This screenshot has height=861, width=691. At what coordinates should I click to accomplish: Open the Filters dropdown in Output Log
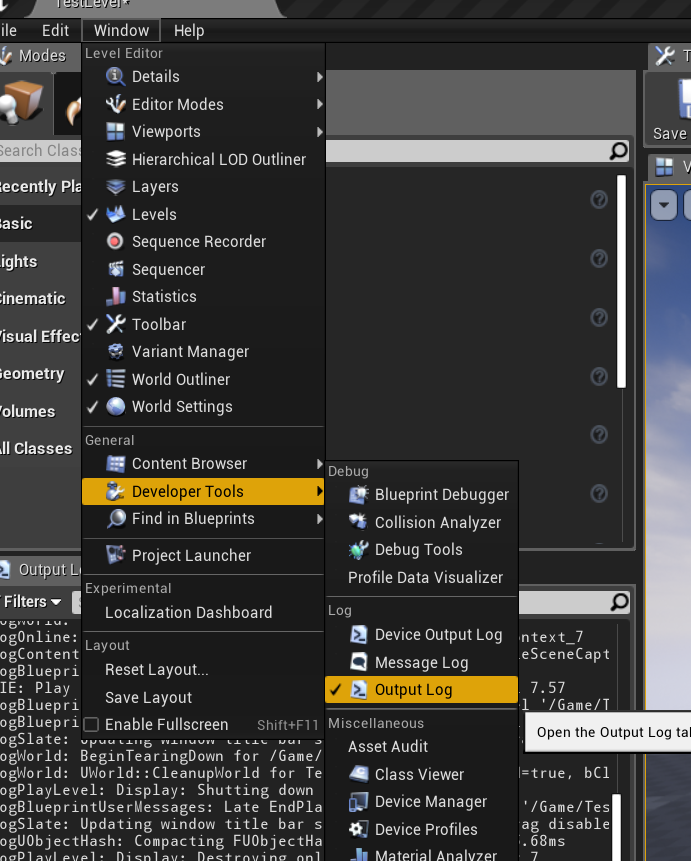pyautogui.click(x=32, y=602)
